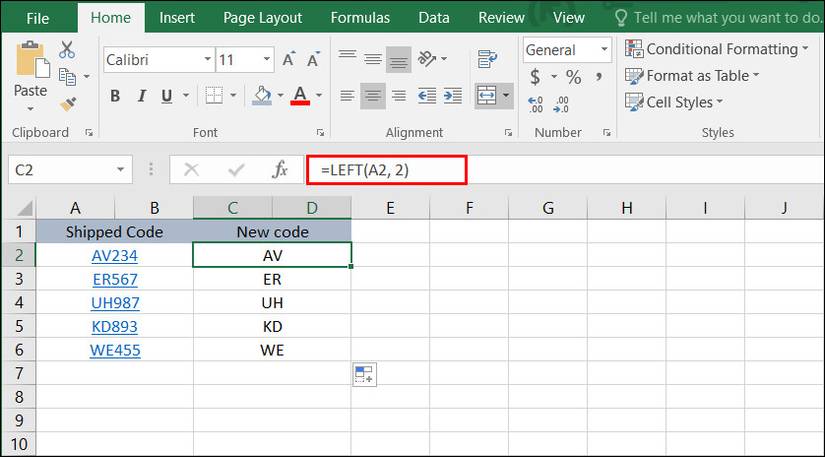Open the General number format dropdown
Screen dimensions: 825x457
click(x=604, y=50)
